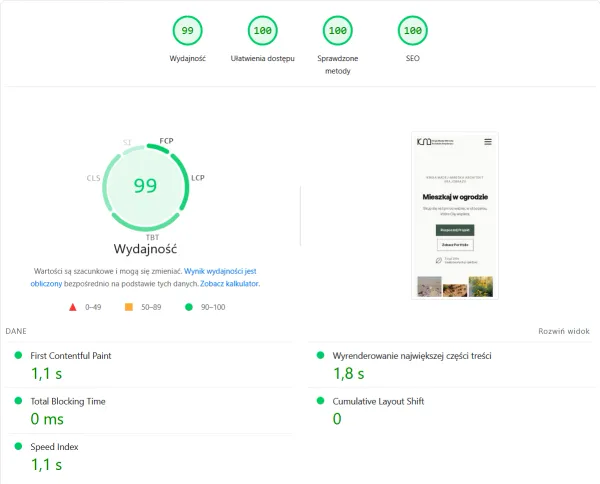The height and width of the screenshot is (484, 600).
Task: Click the '1,8 s' LCP value
Action: 349,374
